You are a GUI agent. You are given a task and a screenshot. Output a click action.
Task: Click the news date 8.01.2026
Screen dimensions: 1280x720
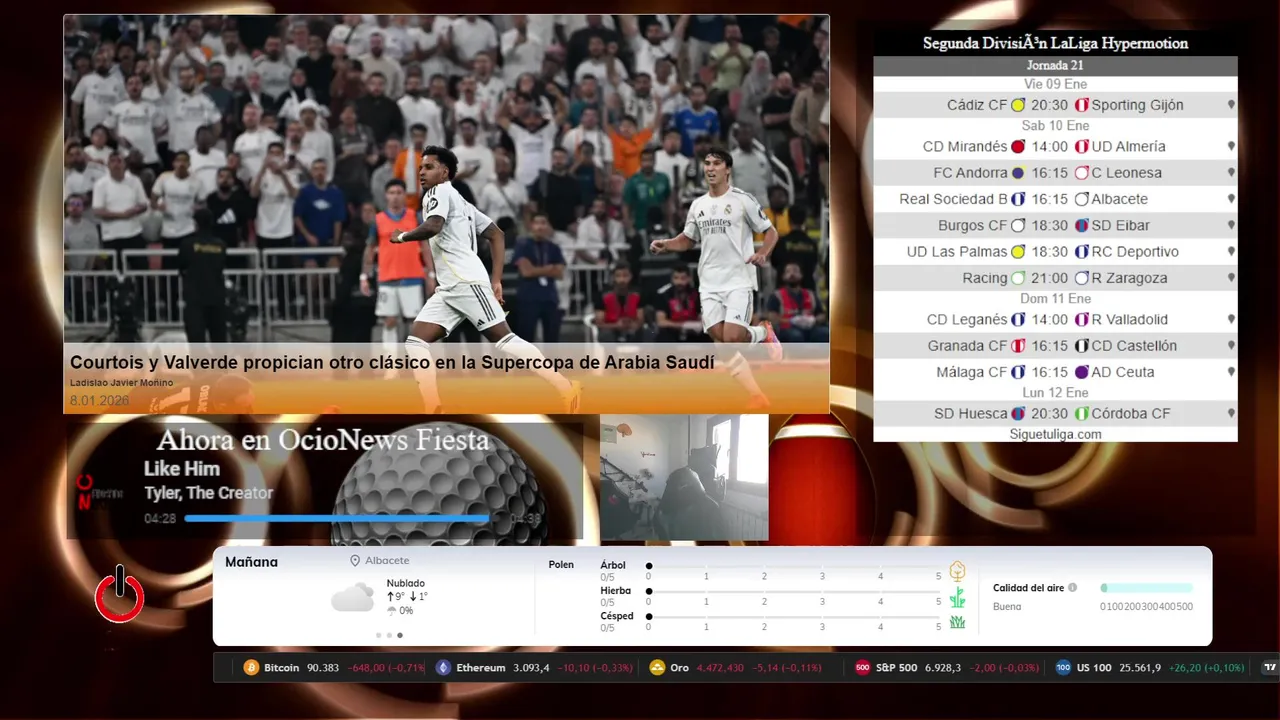[99, 400]
